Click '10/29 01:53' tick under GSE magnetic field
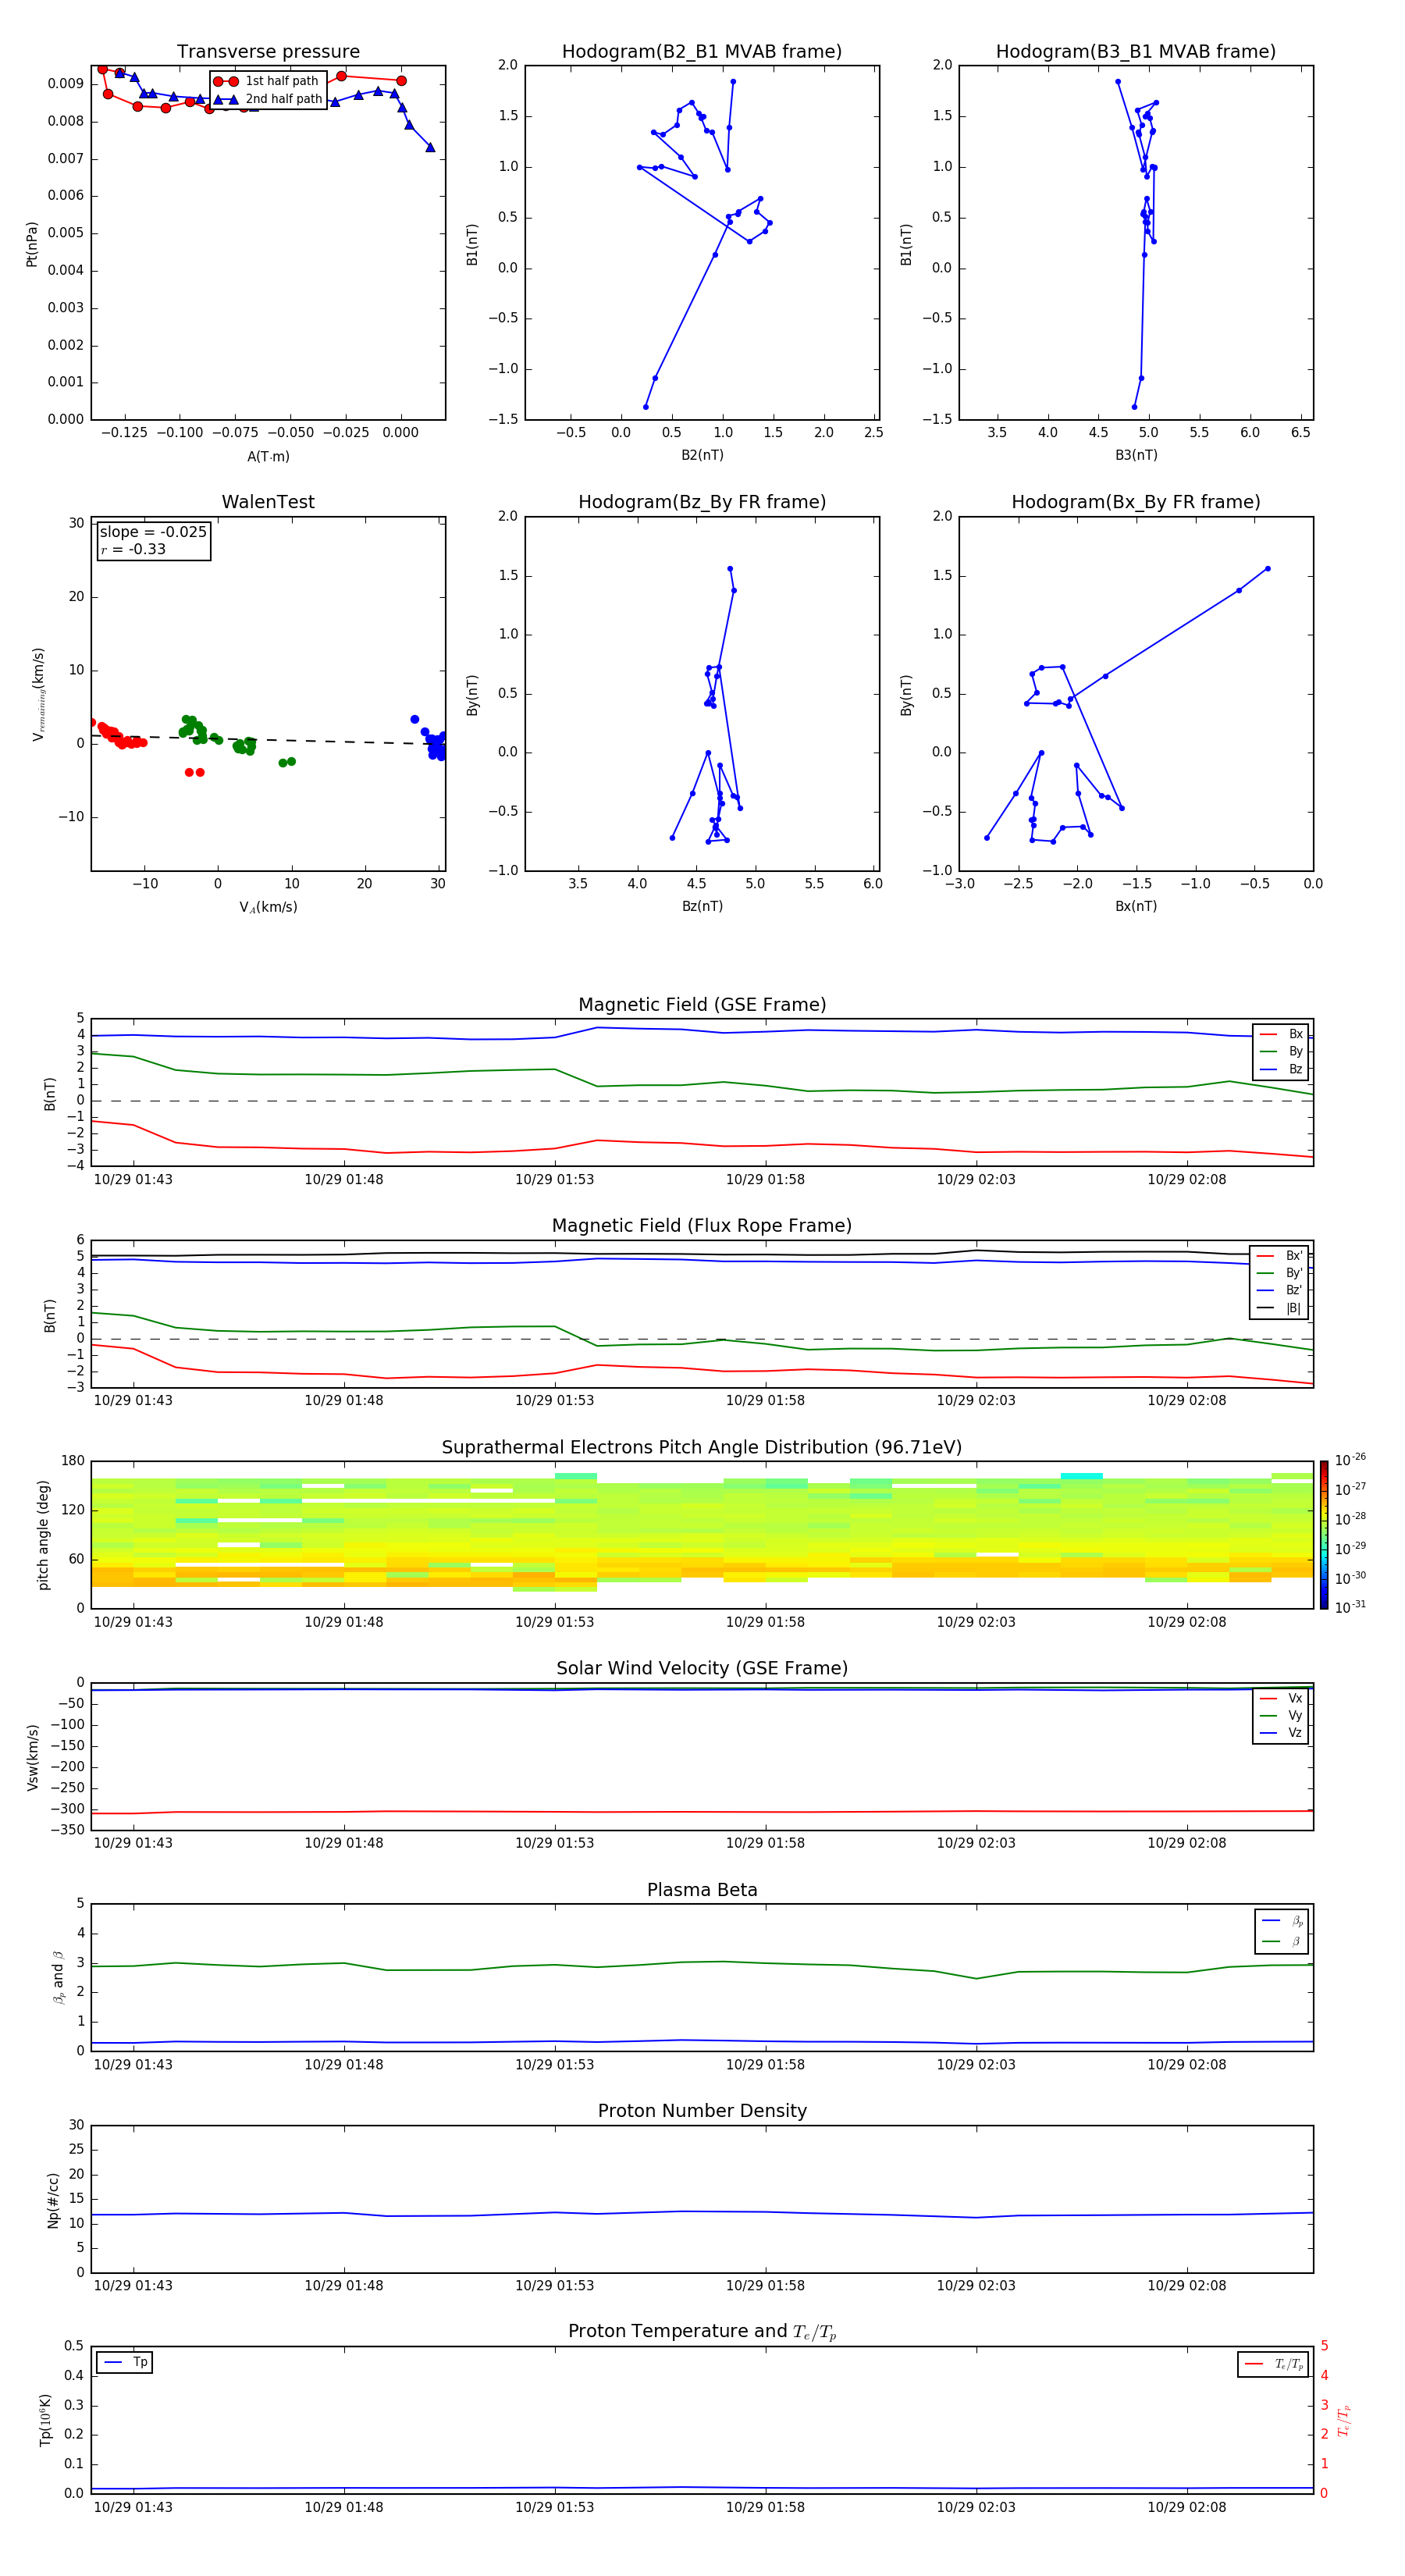 click(554, 1180)
